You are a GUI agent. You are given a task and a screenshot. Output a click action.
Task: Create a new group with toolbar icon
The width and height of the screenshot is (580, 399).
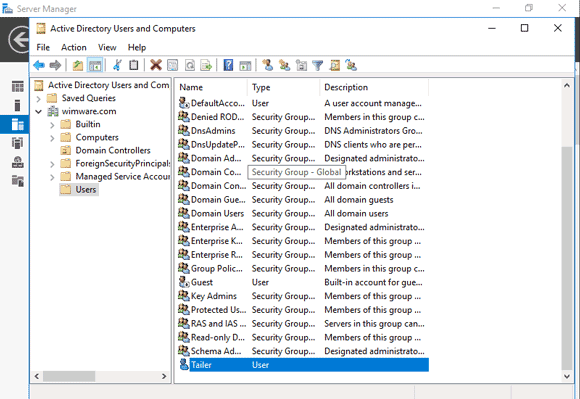pyautogui.click(x=284, y=65)
